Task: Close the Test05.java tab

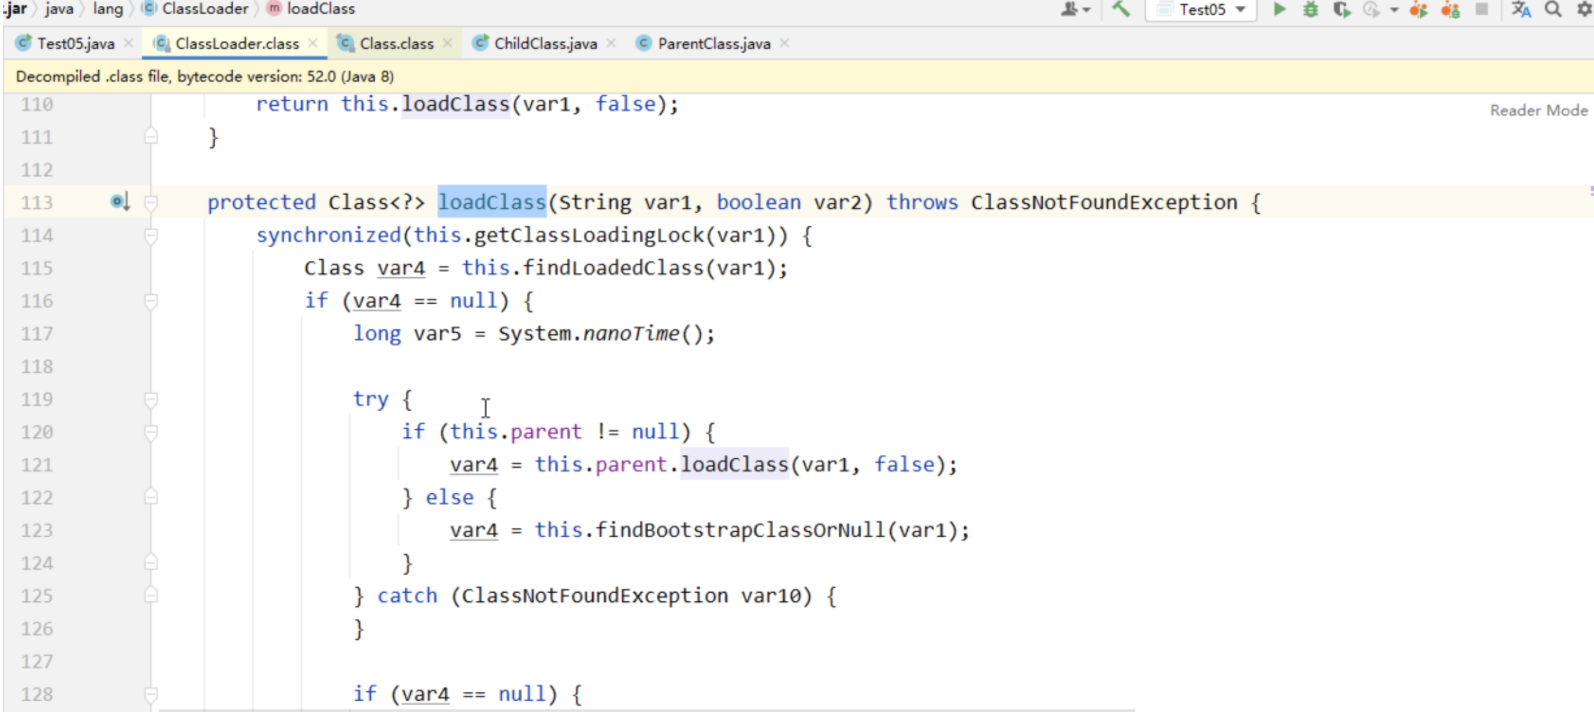Action: 129,43
